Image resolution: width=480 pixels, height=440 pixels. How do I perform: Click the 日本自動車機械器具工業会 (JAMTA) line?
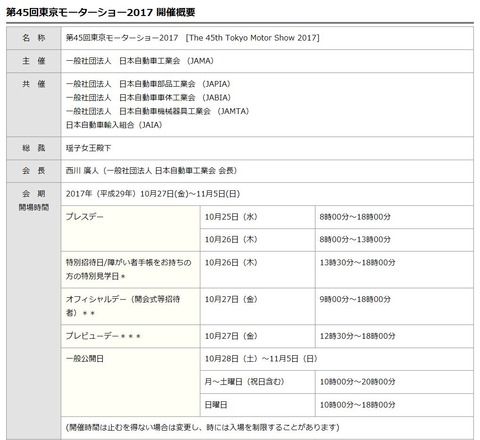click(157, 111)
